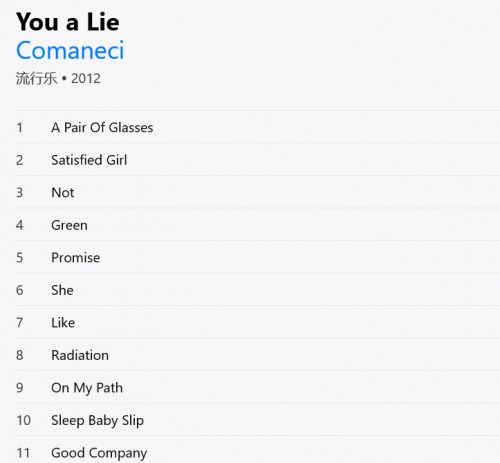Click track number 1
The width and height of the screenshot is (500, 463).
[x=20, y=128]
